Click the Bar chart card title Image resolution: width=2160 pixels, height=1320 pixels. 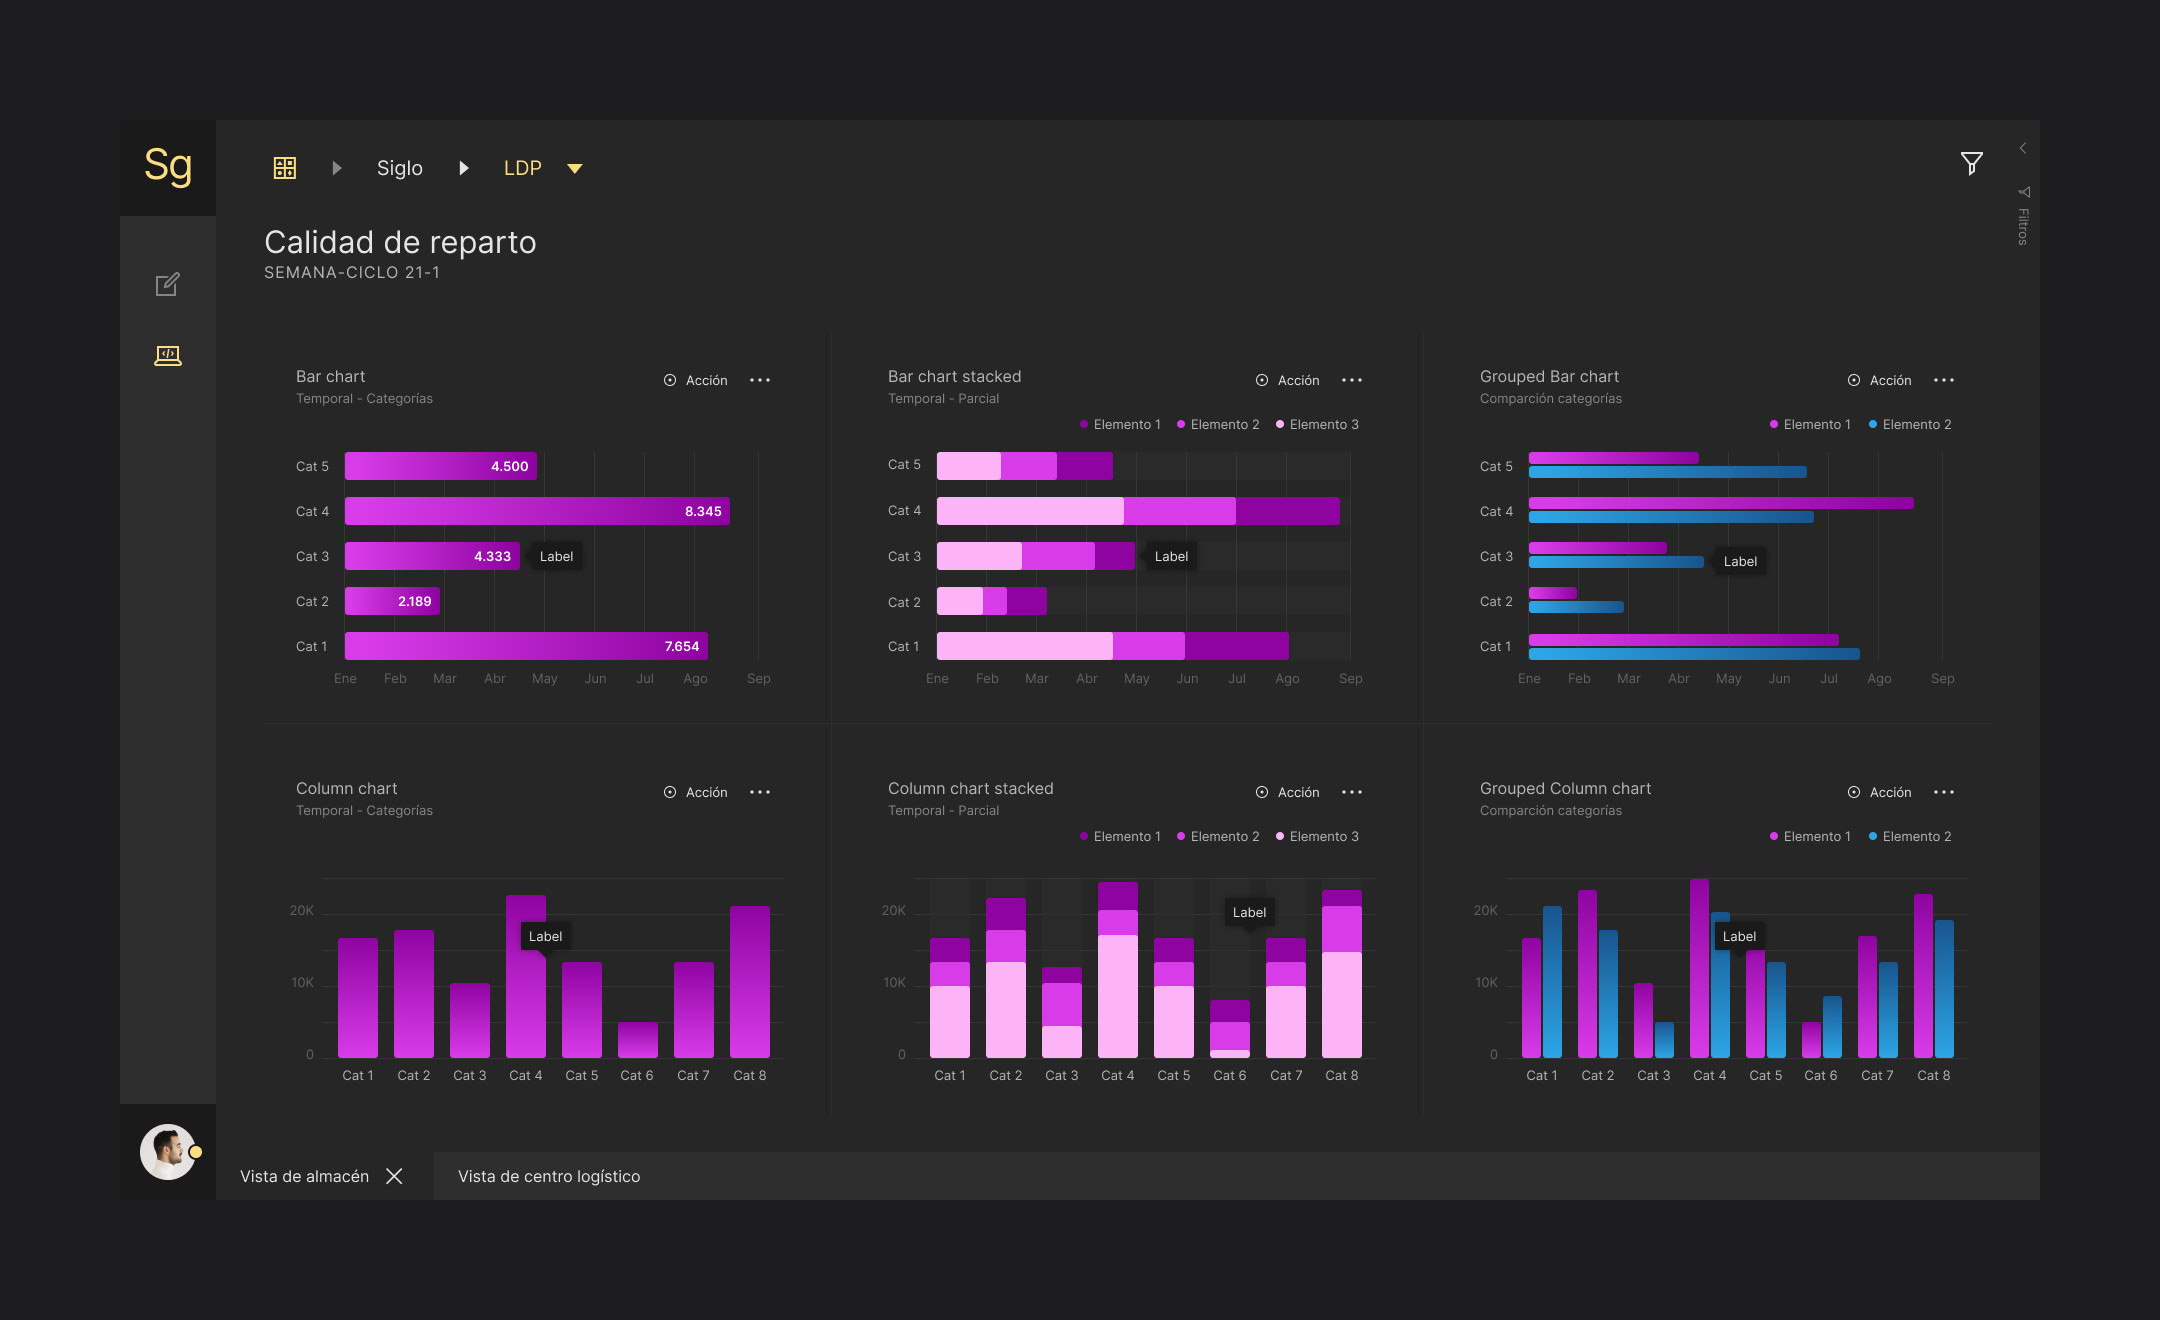point(330,376)
